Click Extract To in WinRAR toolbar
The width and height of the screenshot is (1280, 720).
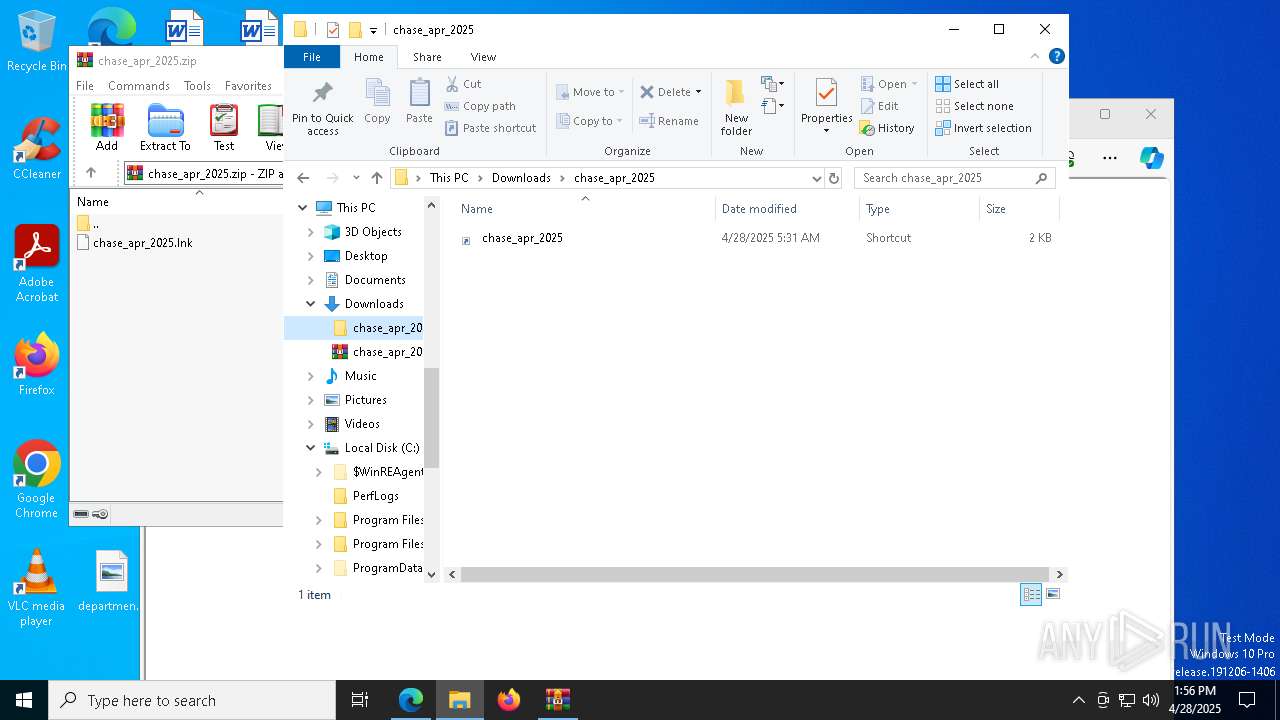pyautogui.click(x=165, y=127)
